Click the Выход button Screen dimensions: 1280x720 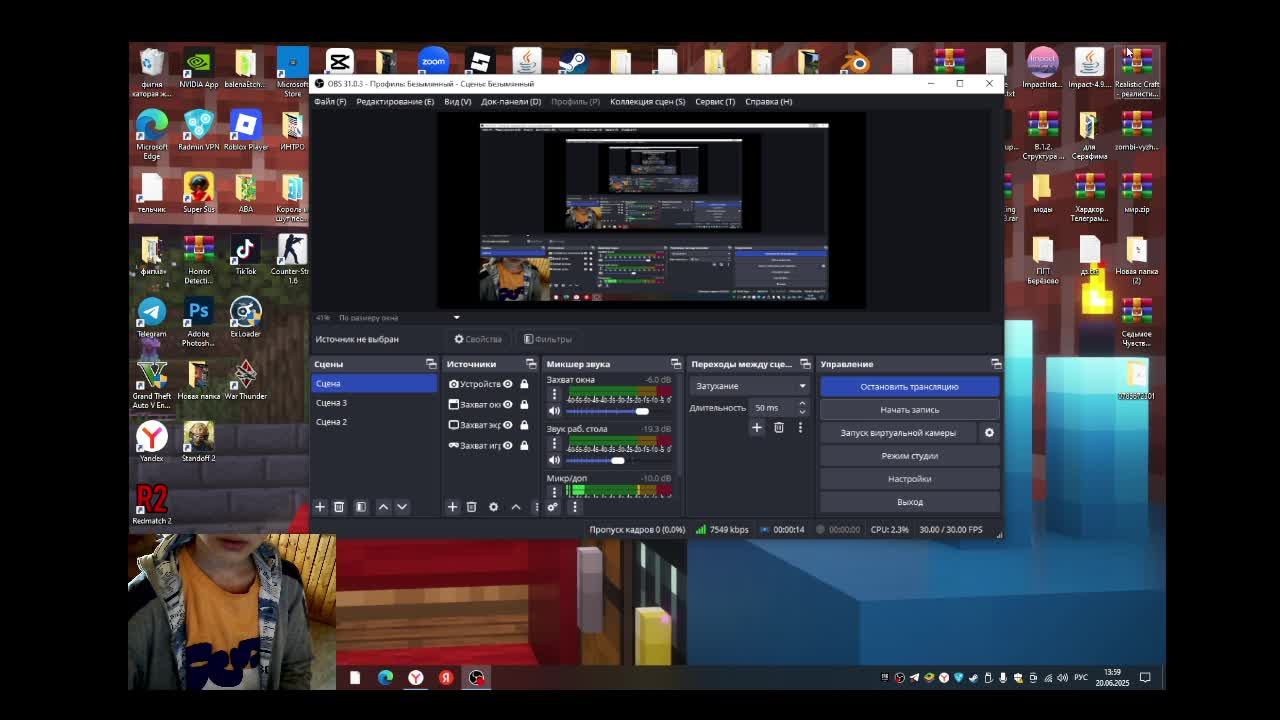[909, 502]
